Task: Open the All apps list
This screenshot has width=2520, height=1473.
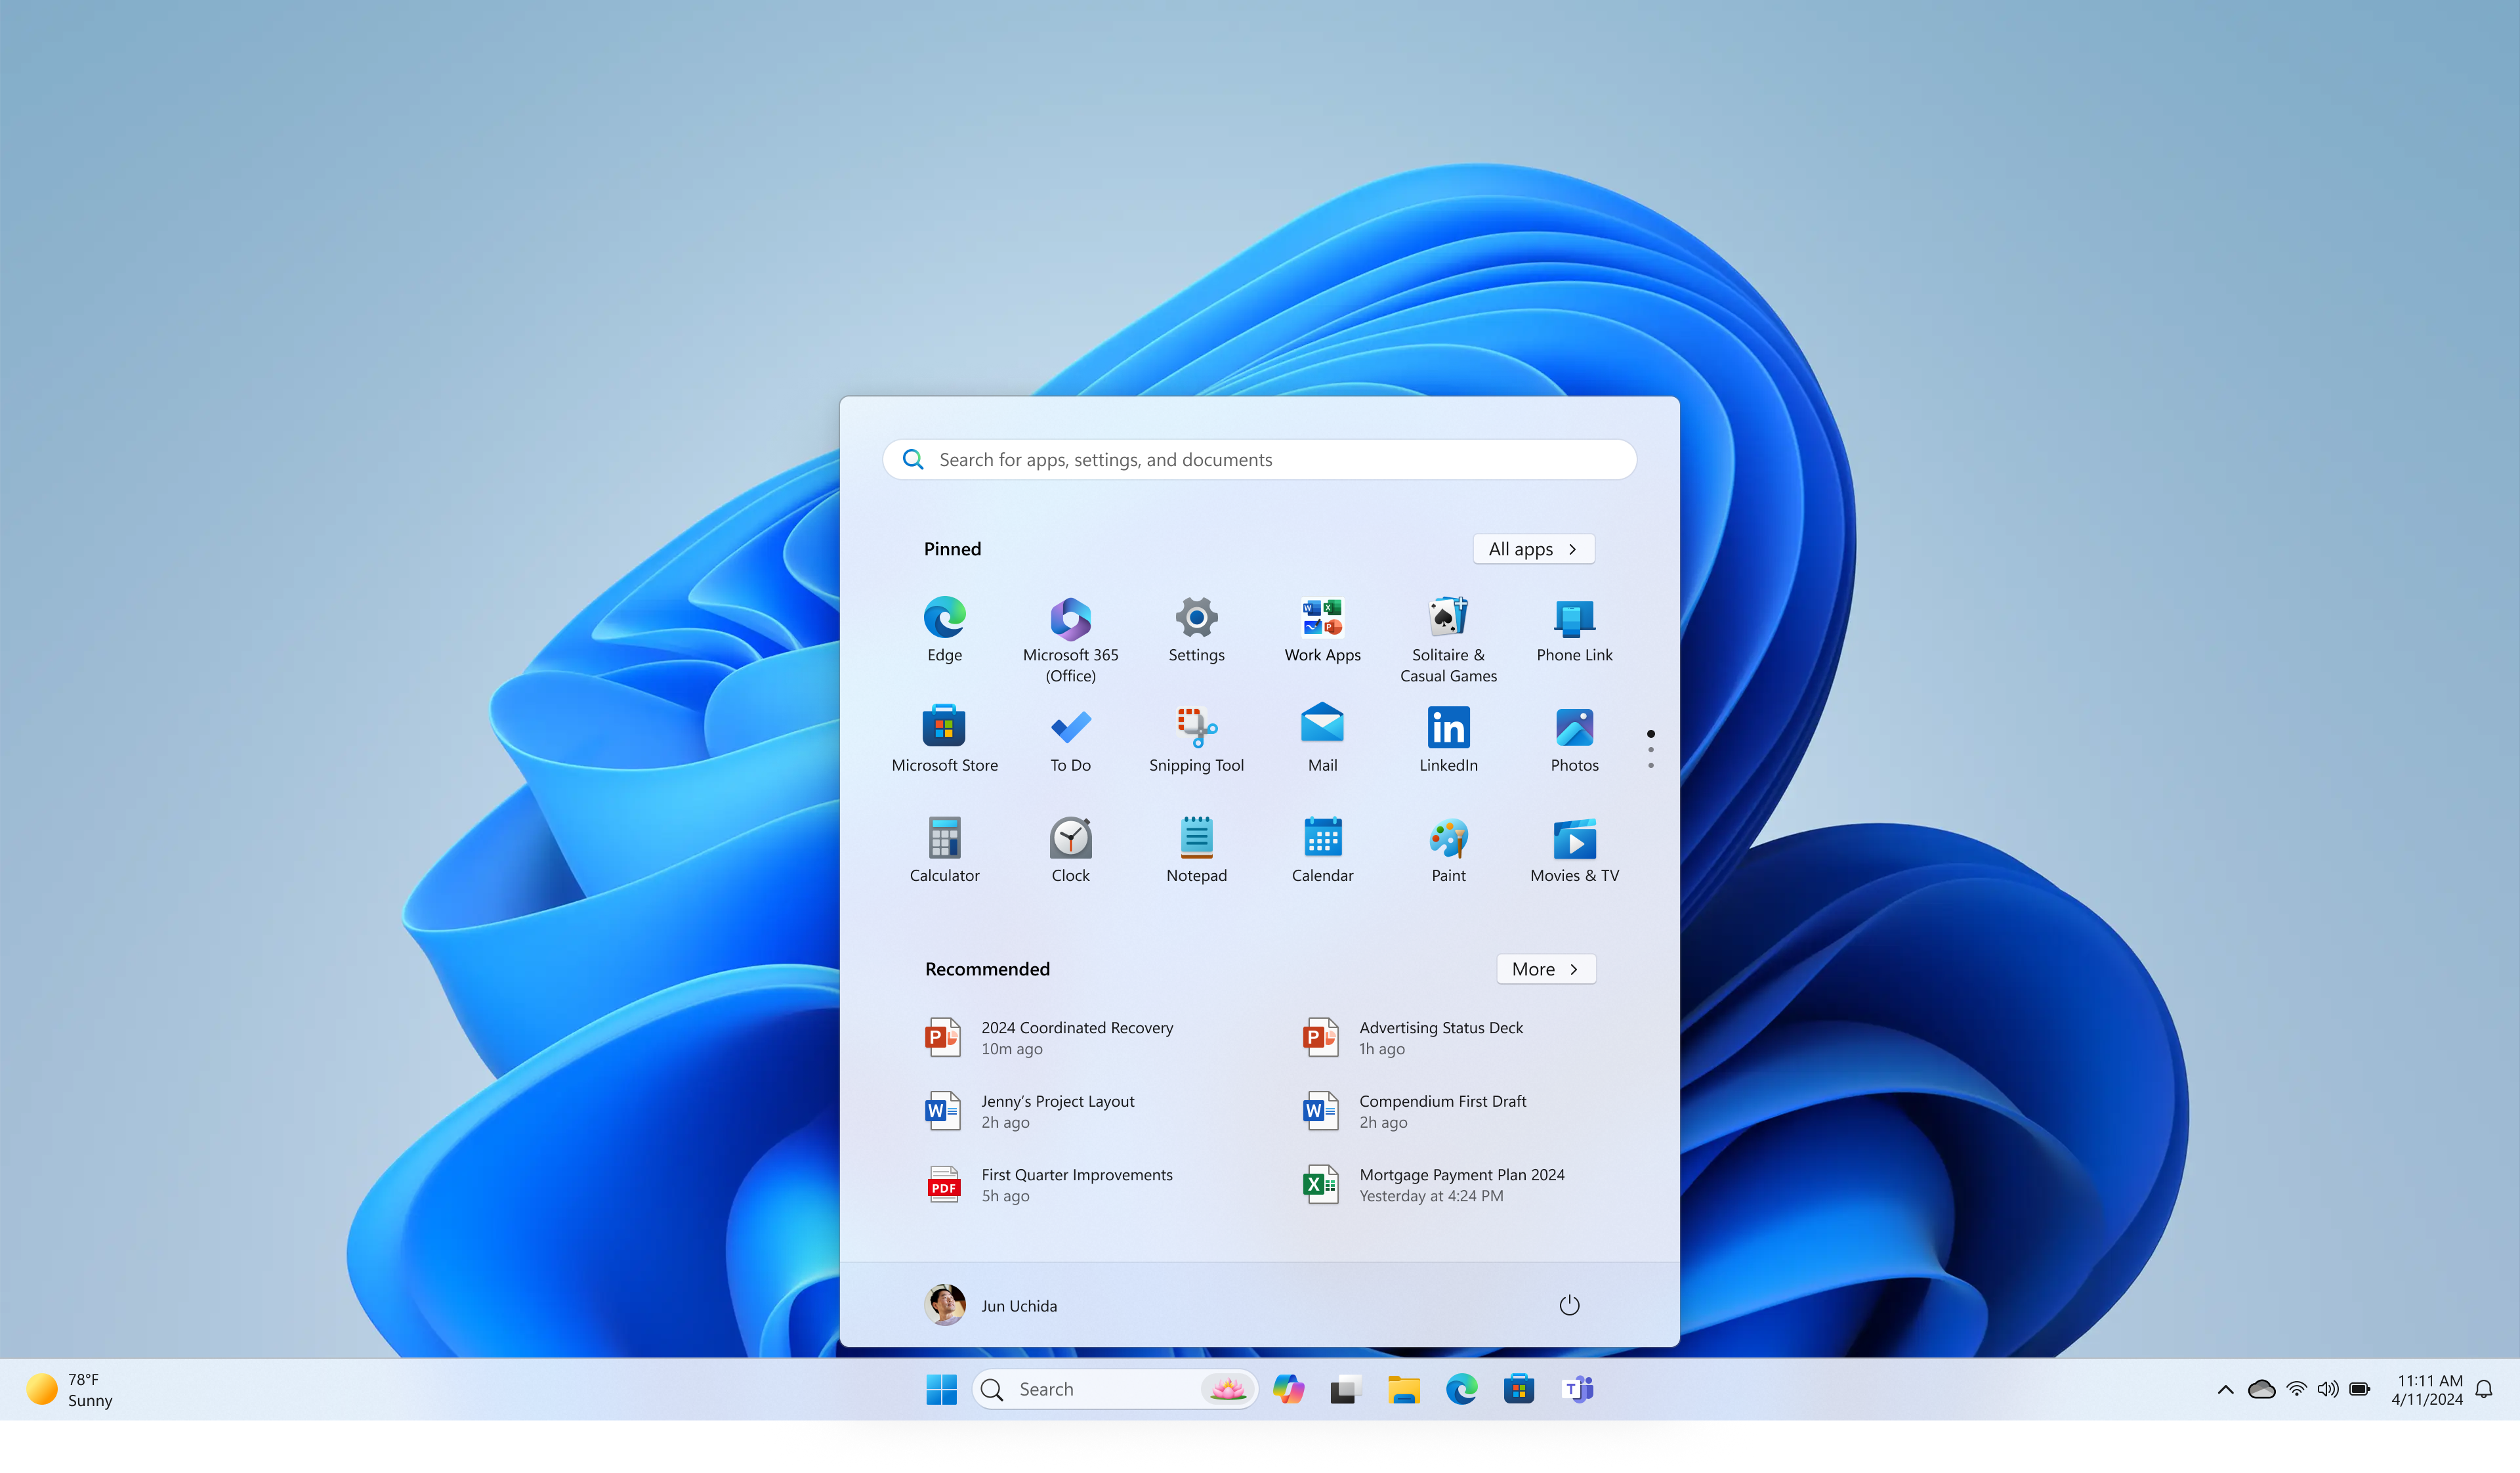Action: point(1533,549)
